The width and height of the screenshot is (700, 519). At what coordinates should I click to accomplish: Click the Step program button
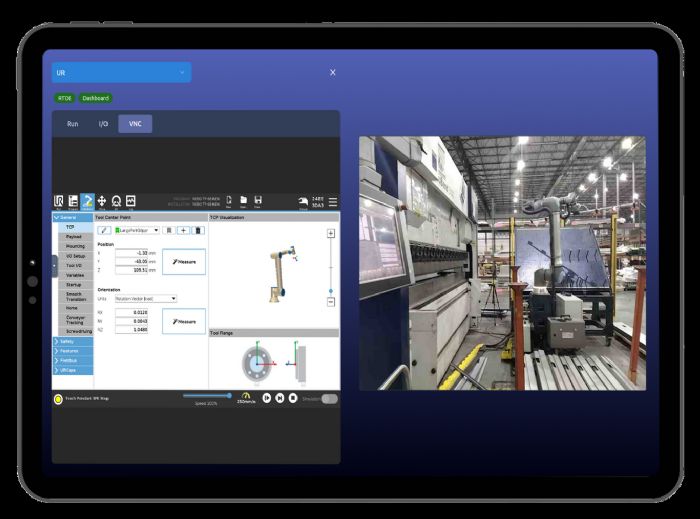pos(280,398)
